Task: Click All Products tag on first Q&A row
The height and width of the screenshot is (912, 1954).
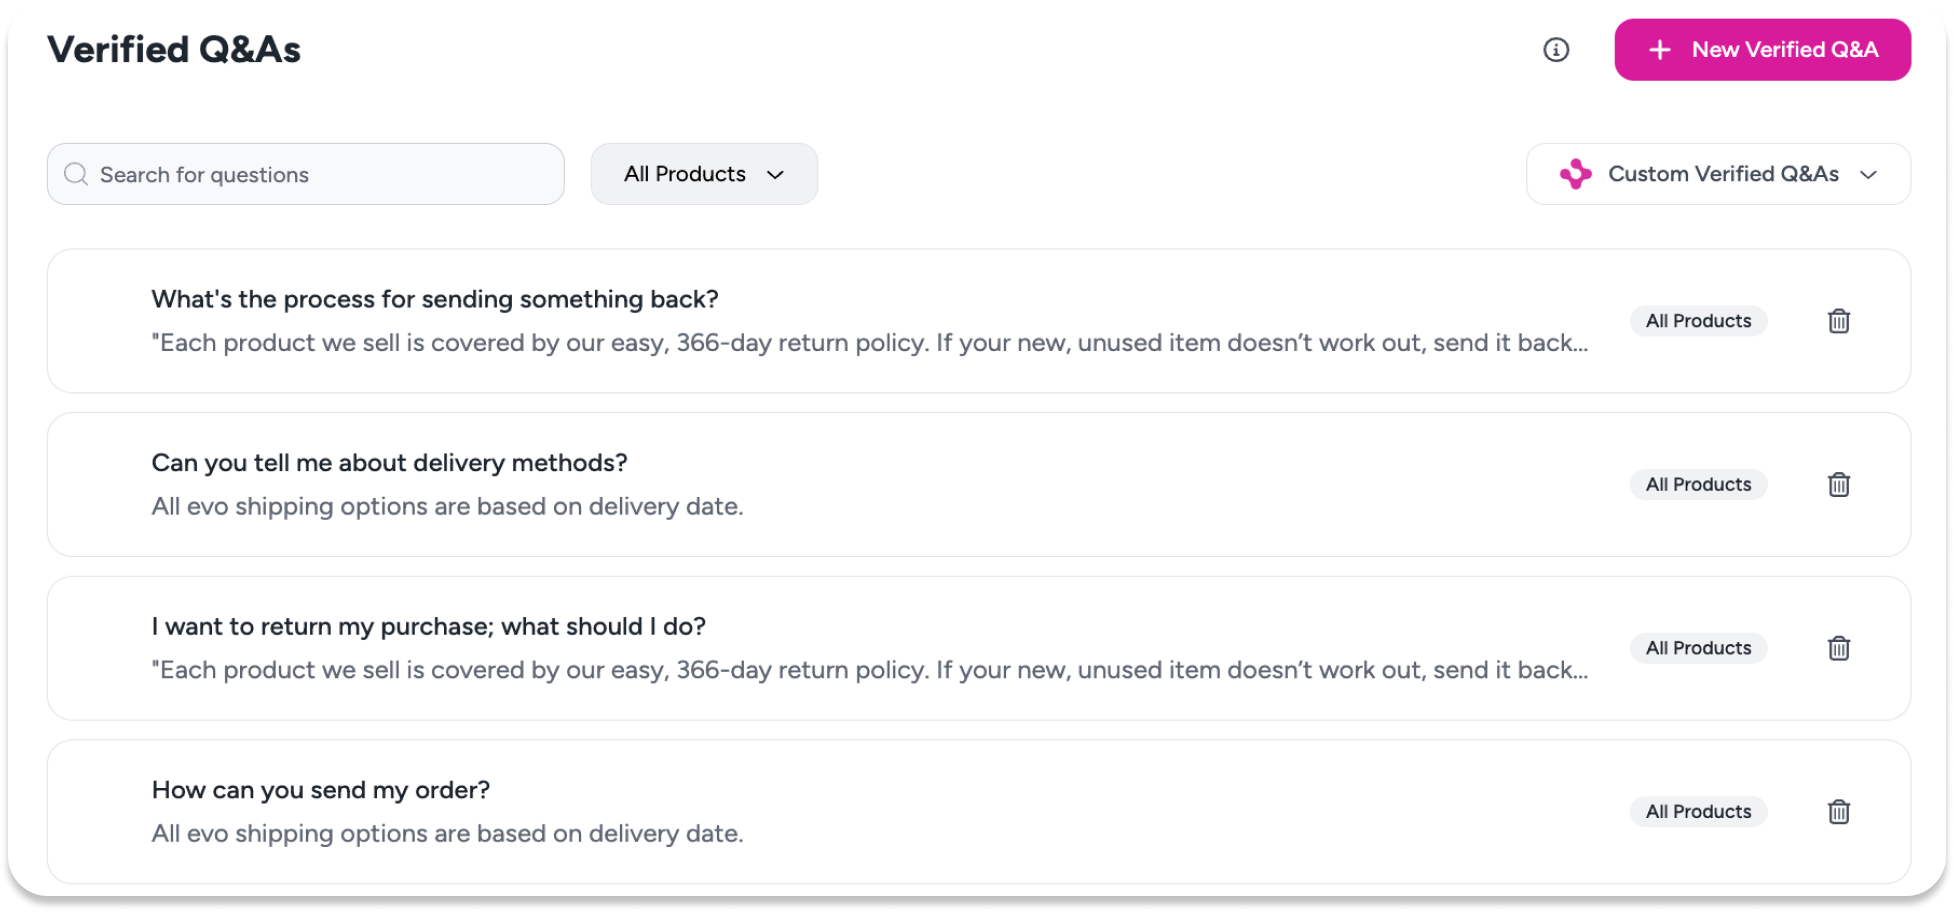Action: [x=1698, y=321]
